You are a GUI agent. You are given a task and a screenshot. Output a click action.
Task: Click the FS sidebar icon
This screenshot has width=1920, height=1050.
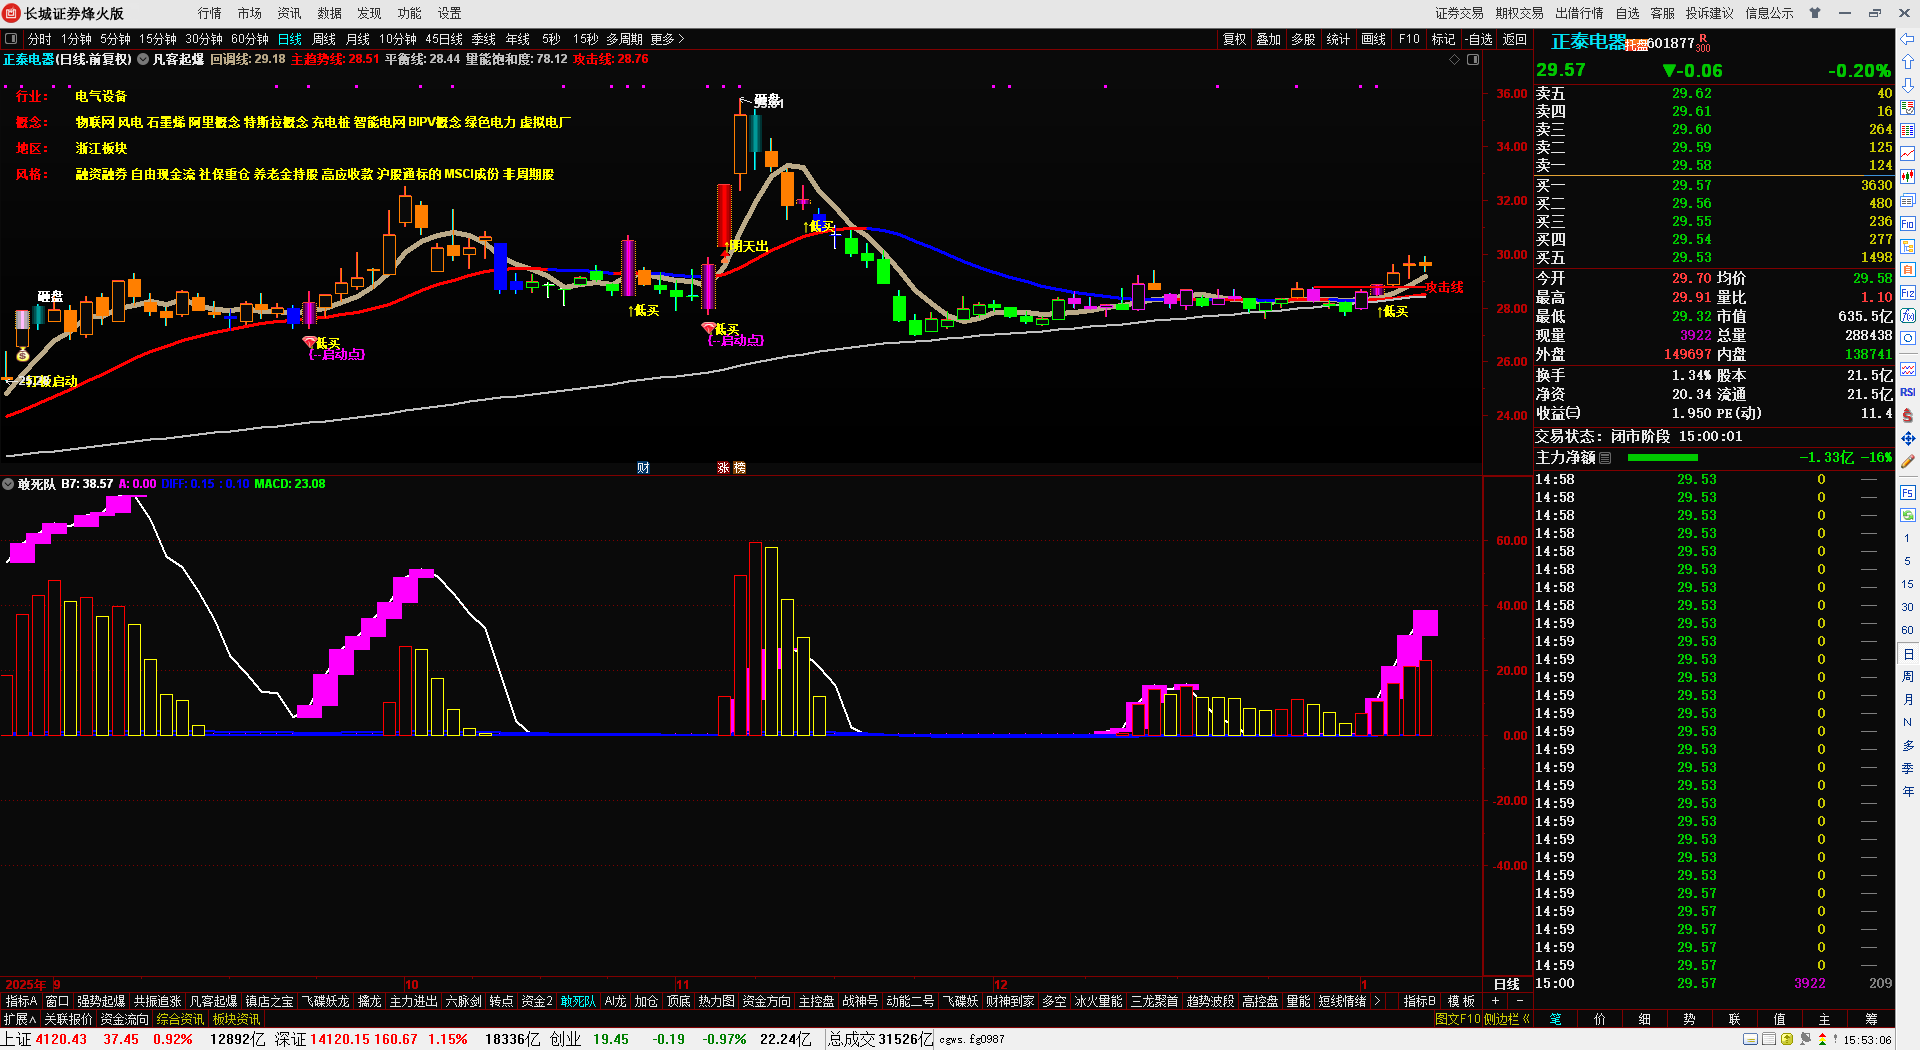tap(1907, 493)
